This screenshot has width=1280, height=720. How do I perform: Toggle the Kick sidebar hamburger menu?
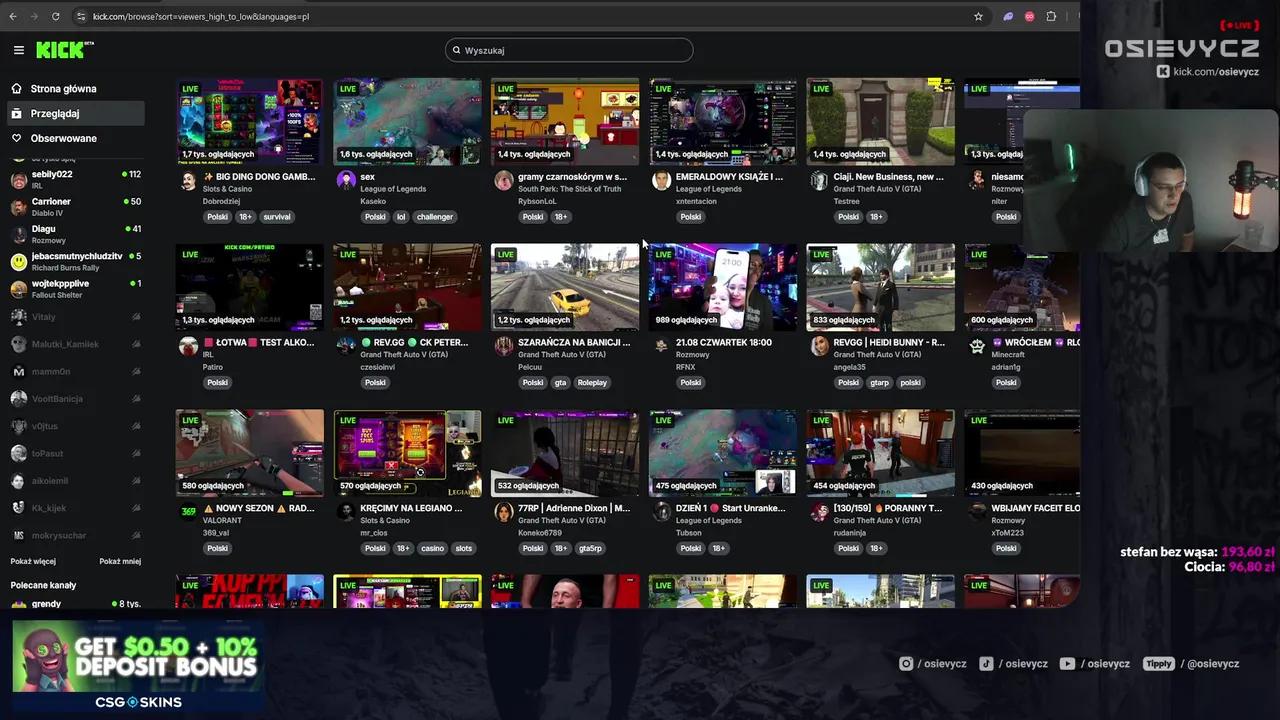point(18,50)
